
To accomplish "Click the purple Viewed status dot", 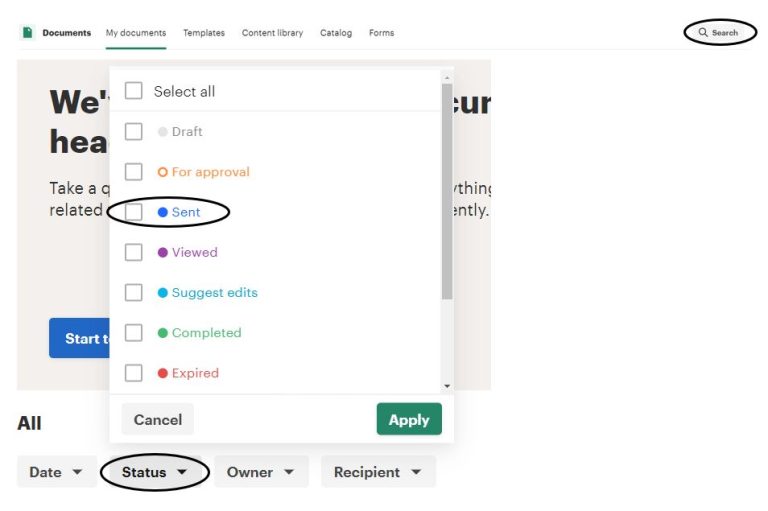I will pyautogui.click(x=163, y=252).
